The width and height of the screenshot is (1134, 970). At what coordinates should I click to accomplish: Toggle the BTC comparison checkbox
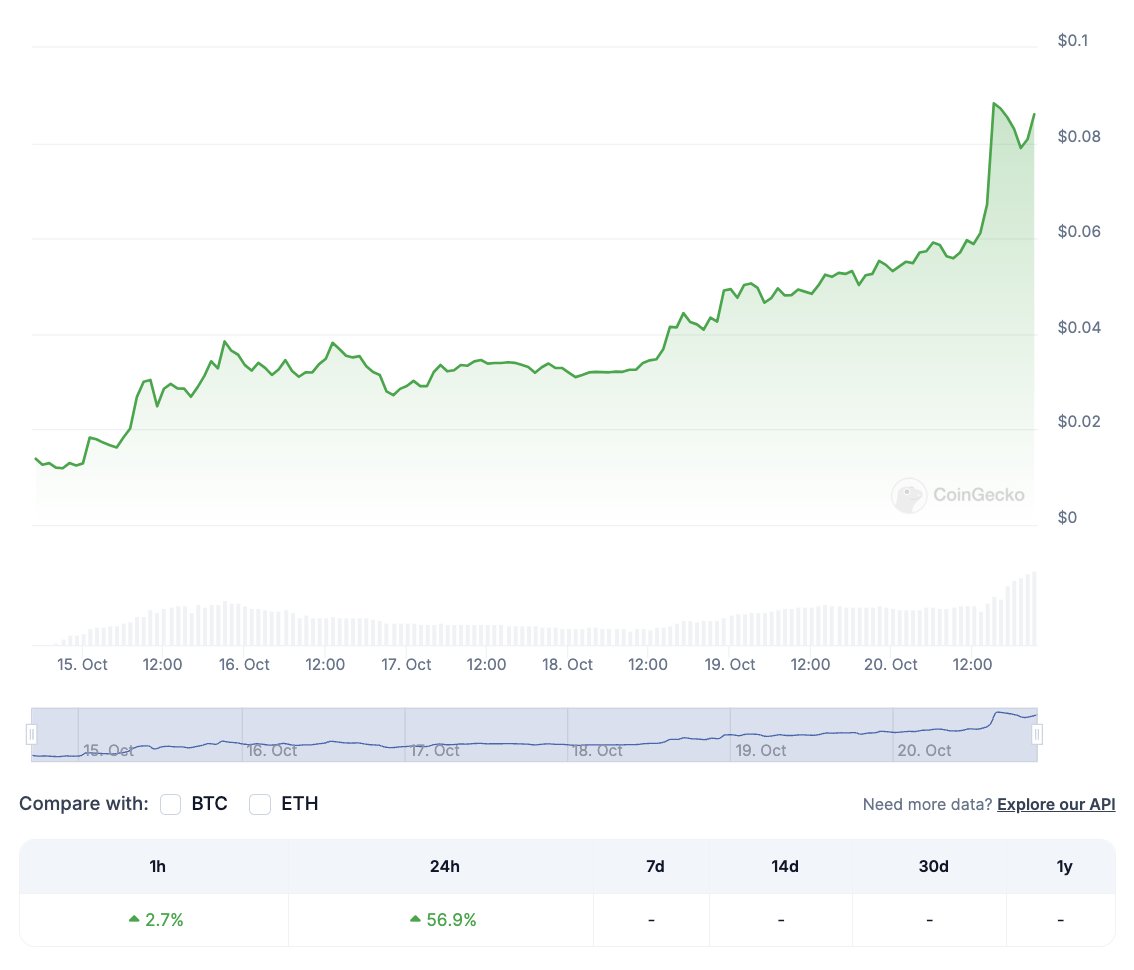pyautogui.click(x=170, y=804)
